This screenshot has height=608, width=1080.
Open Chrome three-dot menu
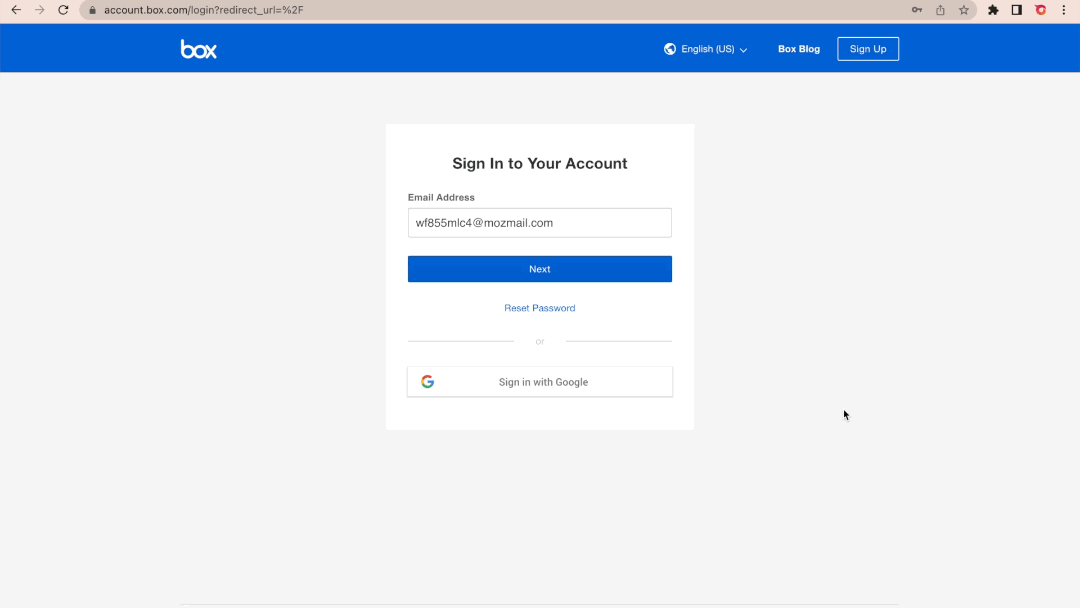pos(1063,10)
